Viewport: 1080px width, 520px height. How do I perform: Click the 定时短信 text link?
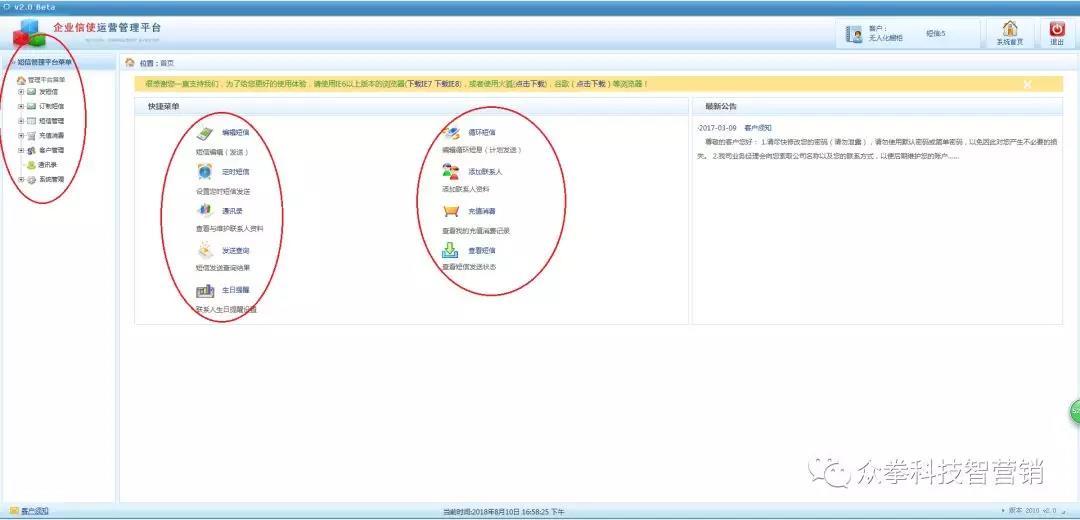tap(236, 171)
